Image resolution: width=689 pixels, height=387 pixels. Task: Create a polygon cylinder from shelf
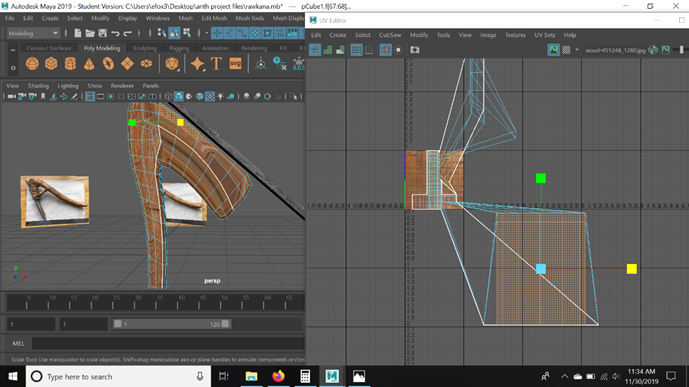point(70,64)
